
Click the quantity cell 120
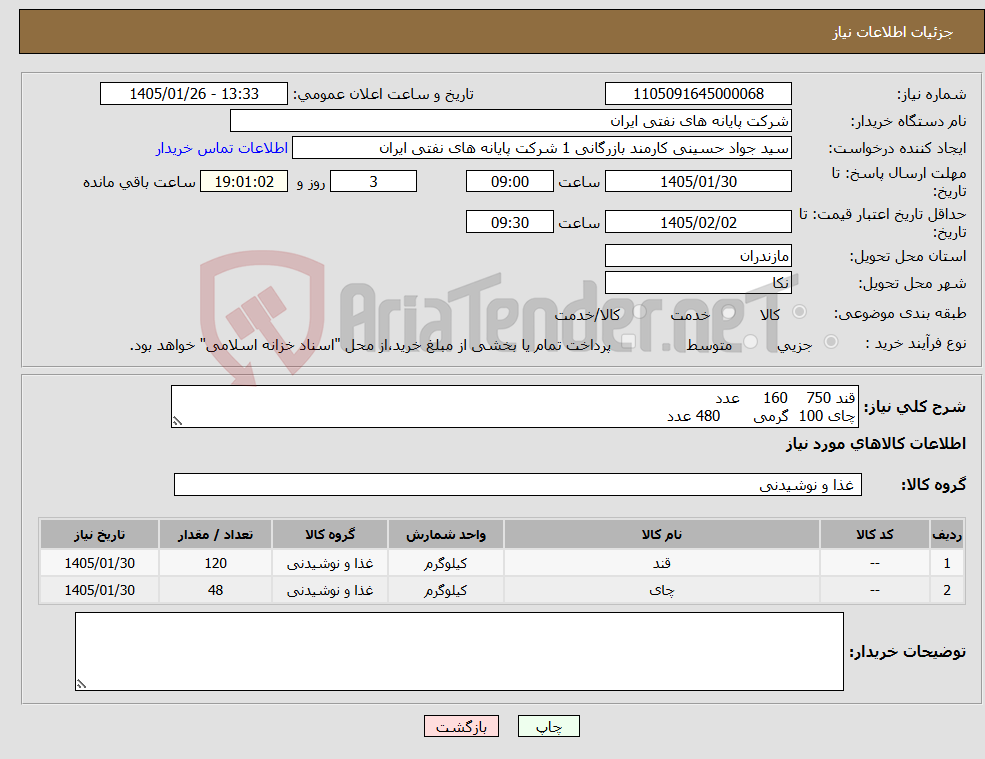[x=215, y=563]
